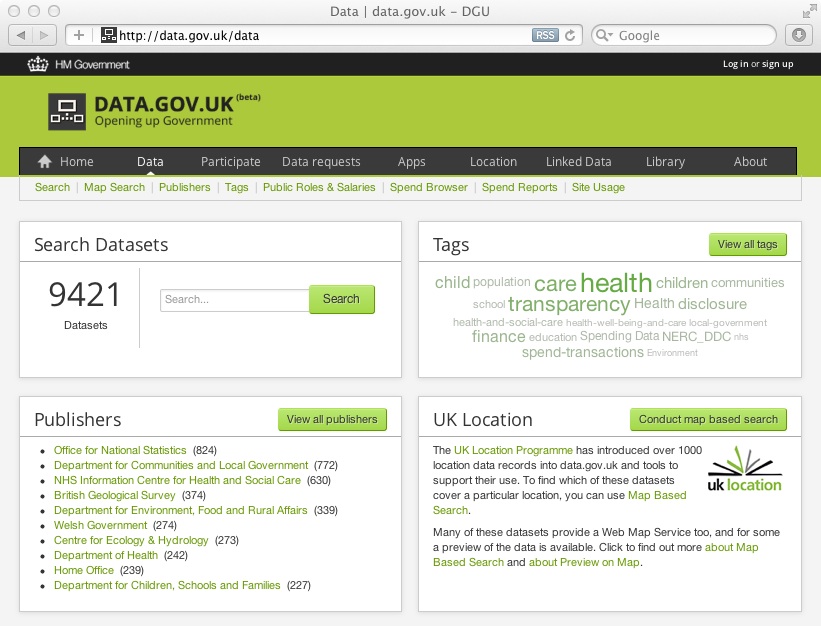The height and width of the screenshot is (626, 821).
Task: Click the UK Location Programme link
Action: [x=513, y=450]
